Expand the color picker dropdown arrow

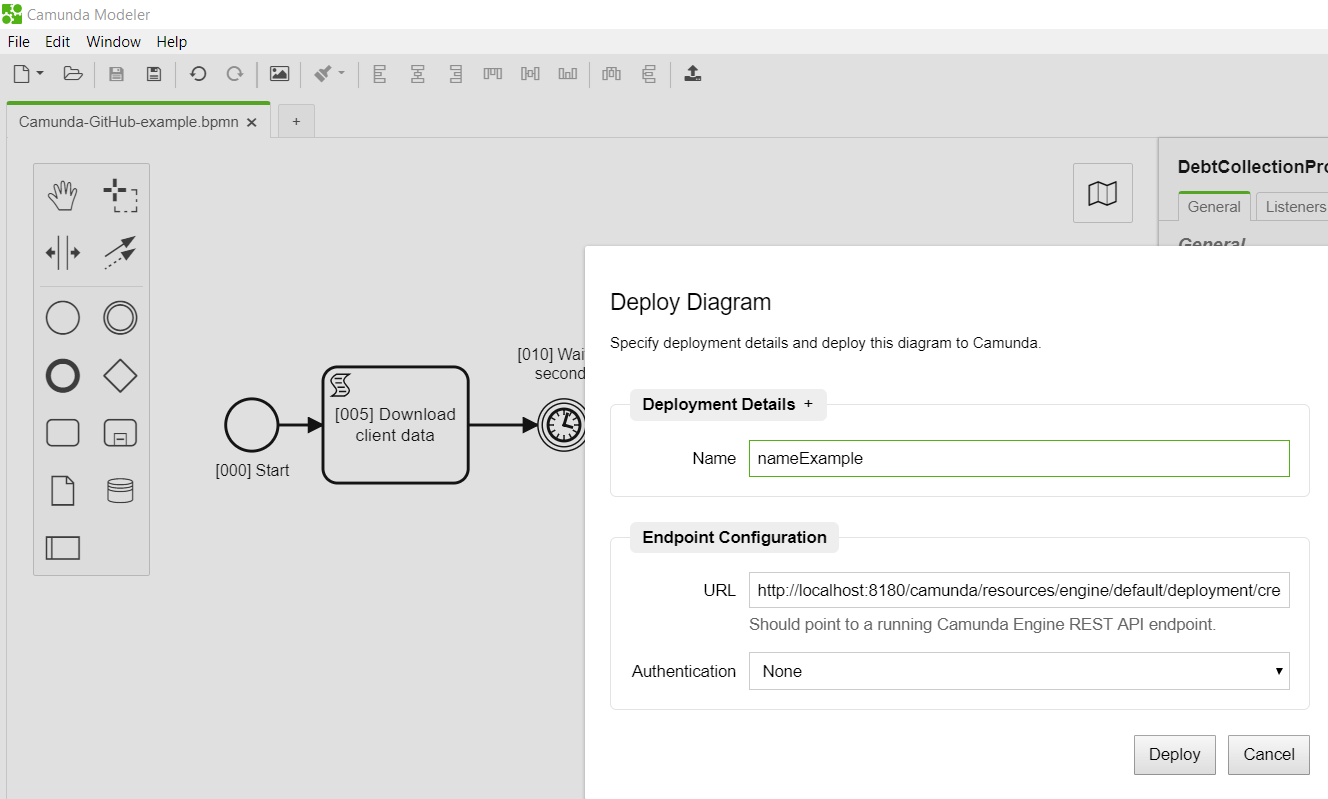pyautogui.click(x=341, y=73)
